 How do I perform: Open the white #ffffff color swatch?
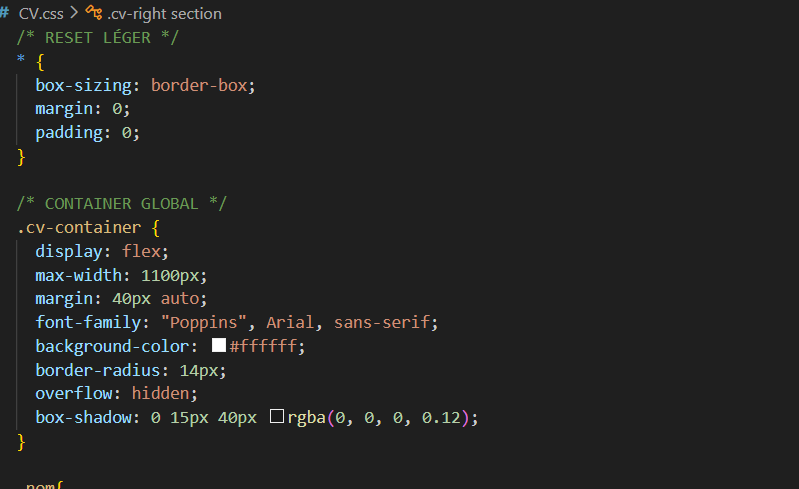pyautogui.click(x=219, y=346)
